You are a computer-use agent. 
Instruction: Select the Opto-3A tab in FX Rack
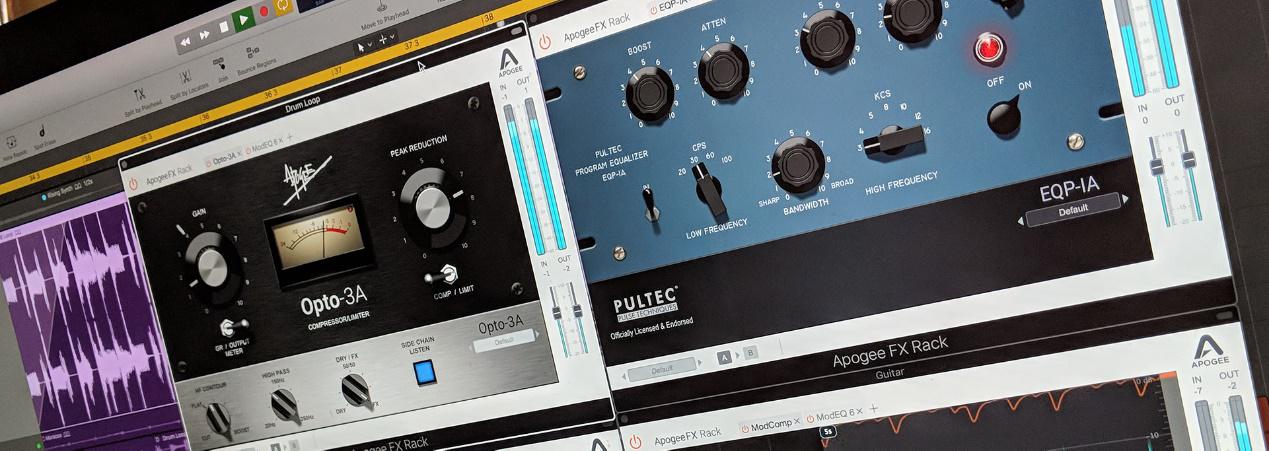coord(222,158)
